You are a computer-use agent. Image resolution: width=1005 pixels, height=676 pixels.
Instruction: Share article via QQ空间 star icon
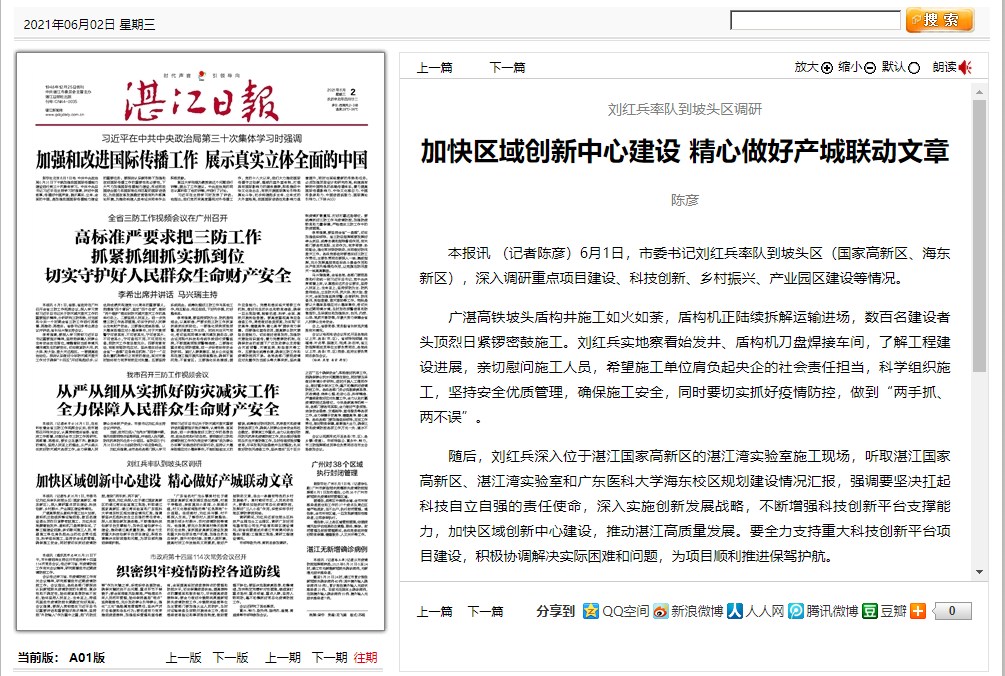tap(590, 611)
